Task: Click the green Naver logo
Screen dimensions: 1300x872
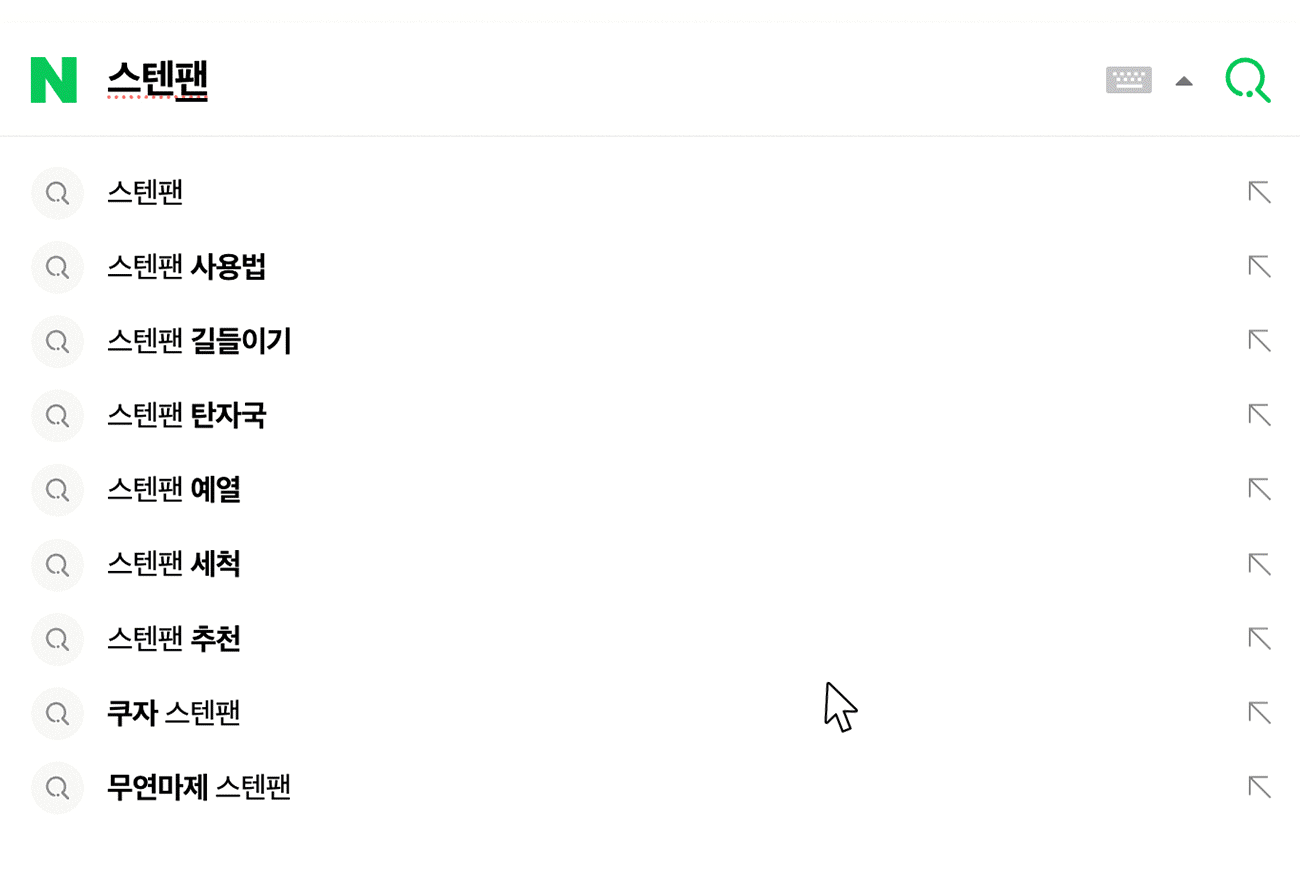Action: pyautogui.click(x=54, y=80)
